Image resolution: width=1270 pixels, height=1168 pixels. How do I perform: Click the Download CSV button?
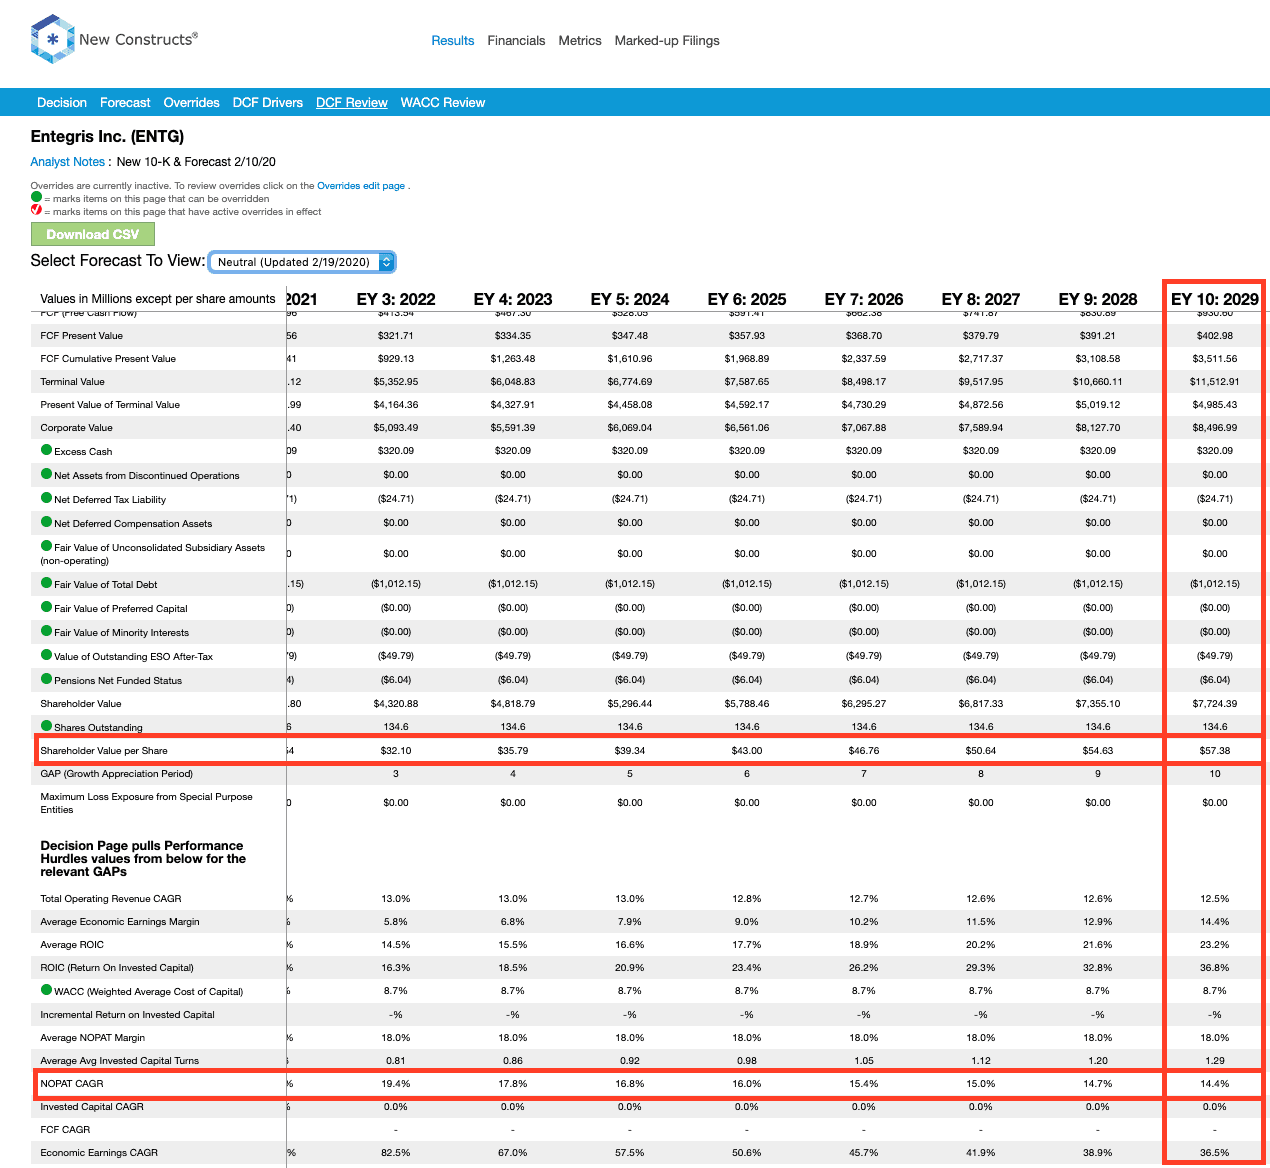pos(93,234)
